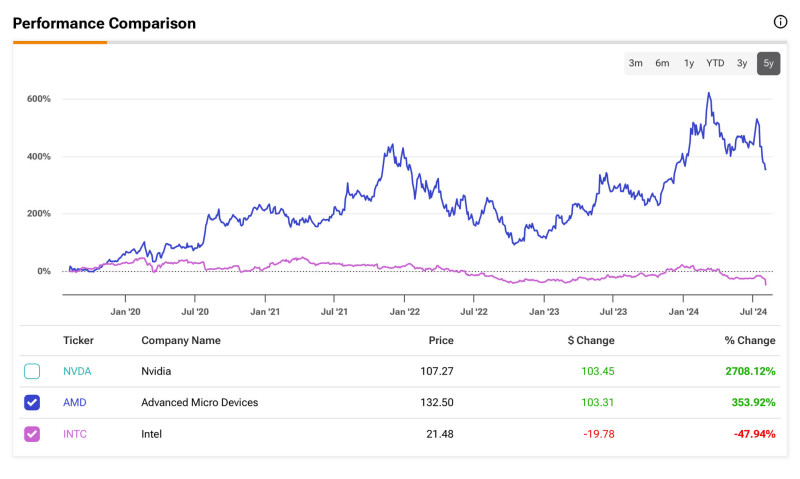Viewport: 800px width, 479px height.
Task: Click the Company Name column header
Action: (x=181, y=340)
